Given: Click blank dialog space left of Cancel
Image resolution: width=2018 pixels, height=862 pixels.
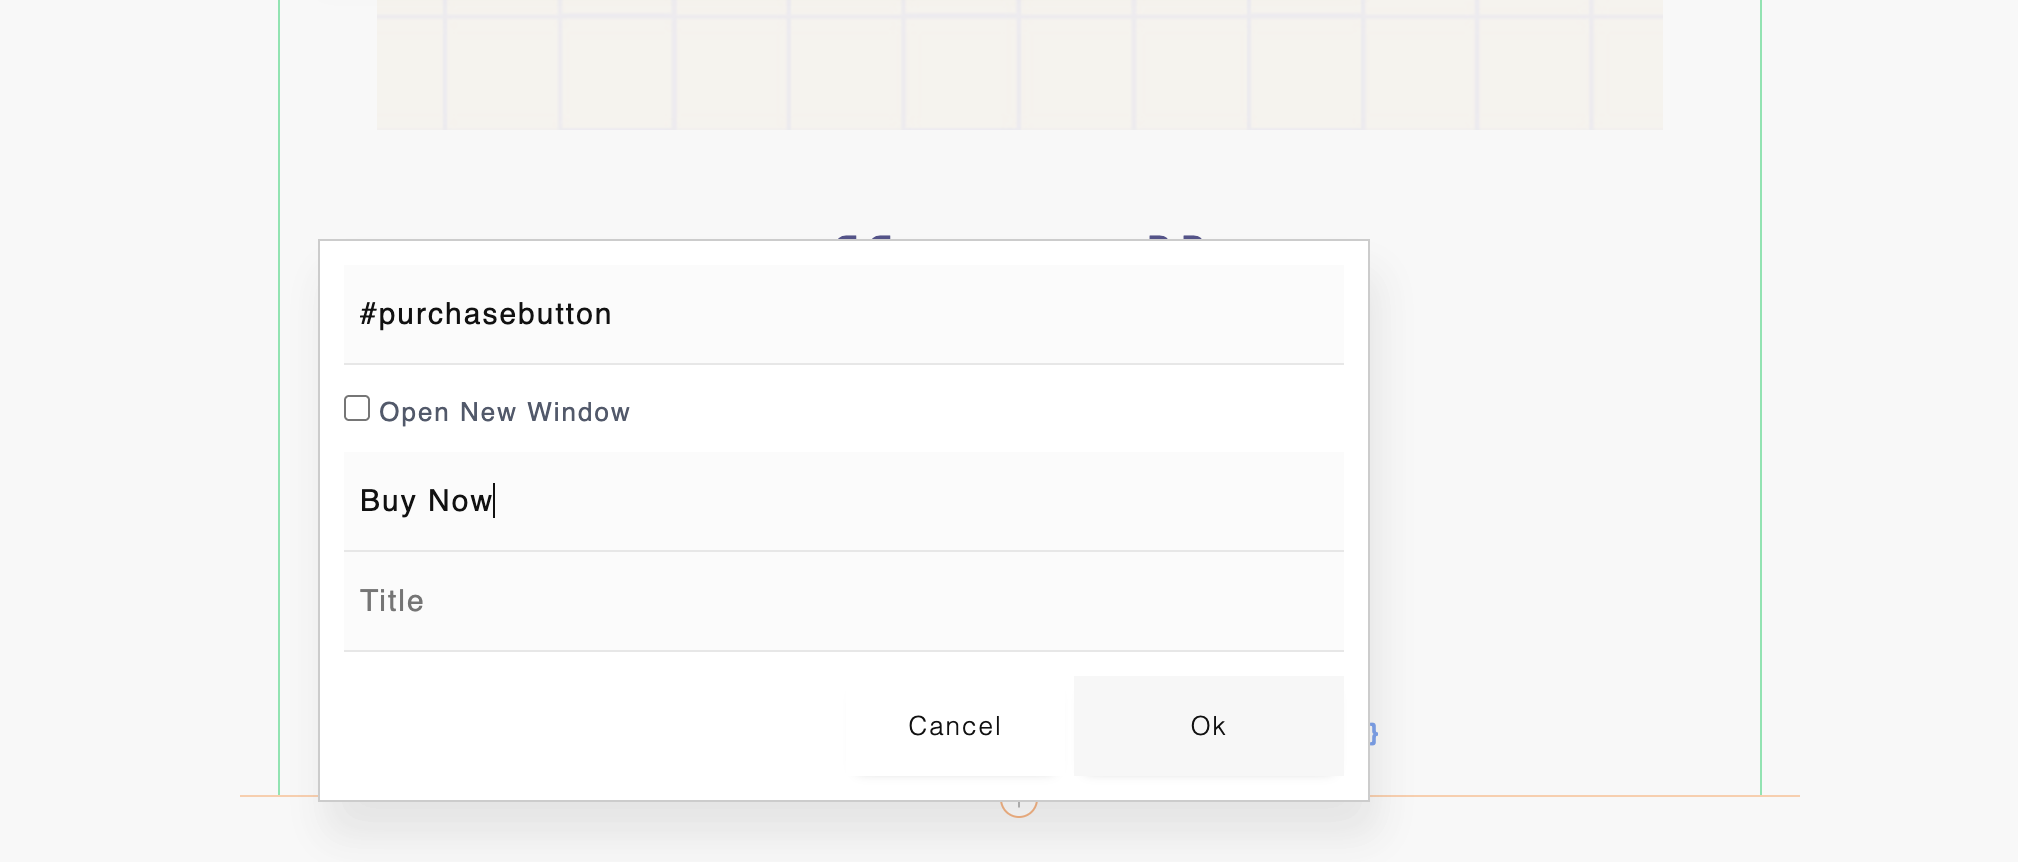Looking at the screenshot, I should (x=590, y=726).
